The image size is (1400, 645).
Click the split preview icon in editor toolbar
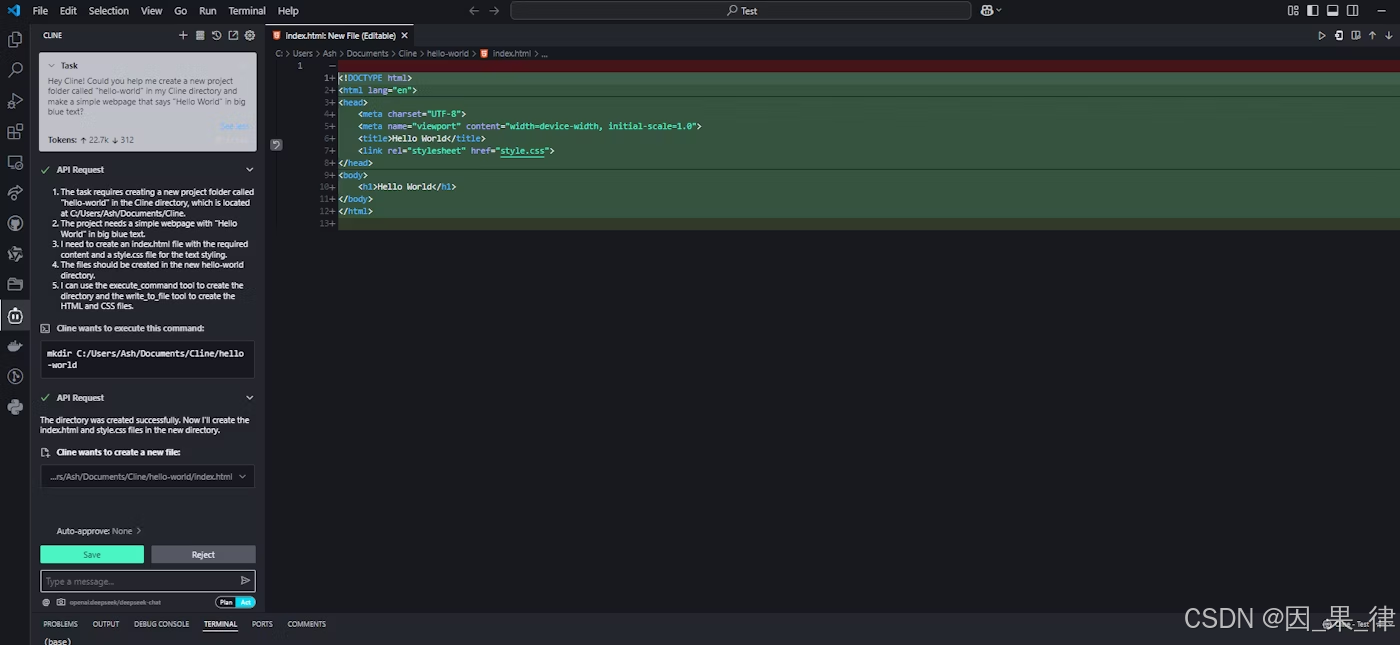[1356, 35]
